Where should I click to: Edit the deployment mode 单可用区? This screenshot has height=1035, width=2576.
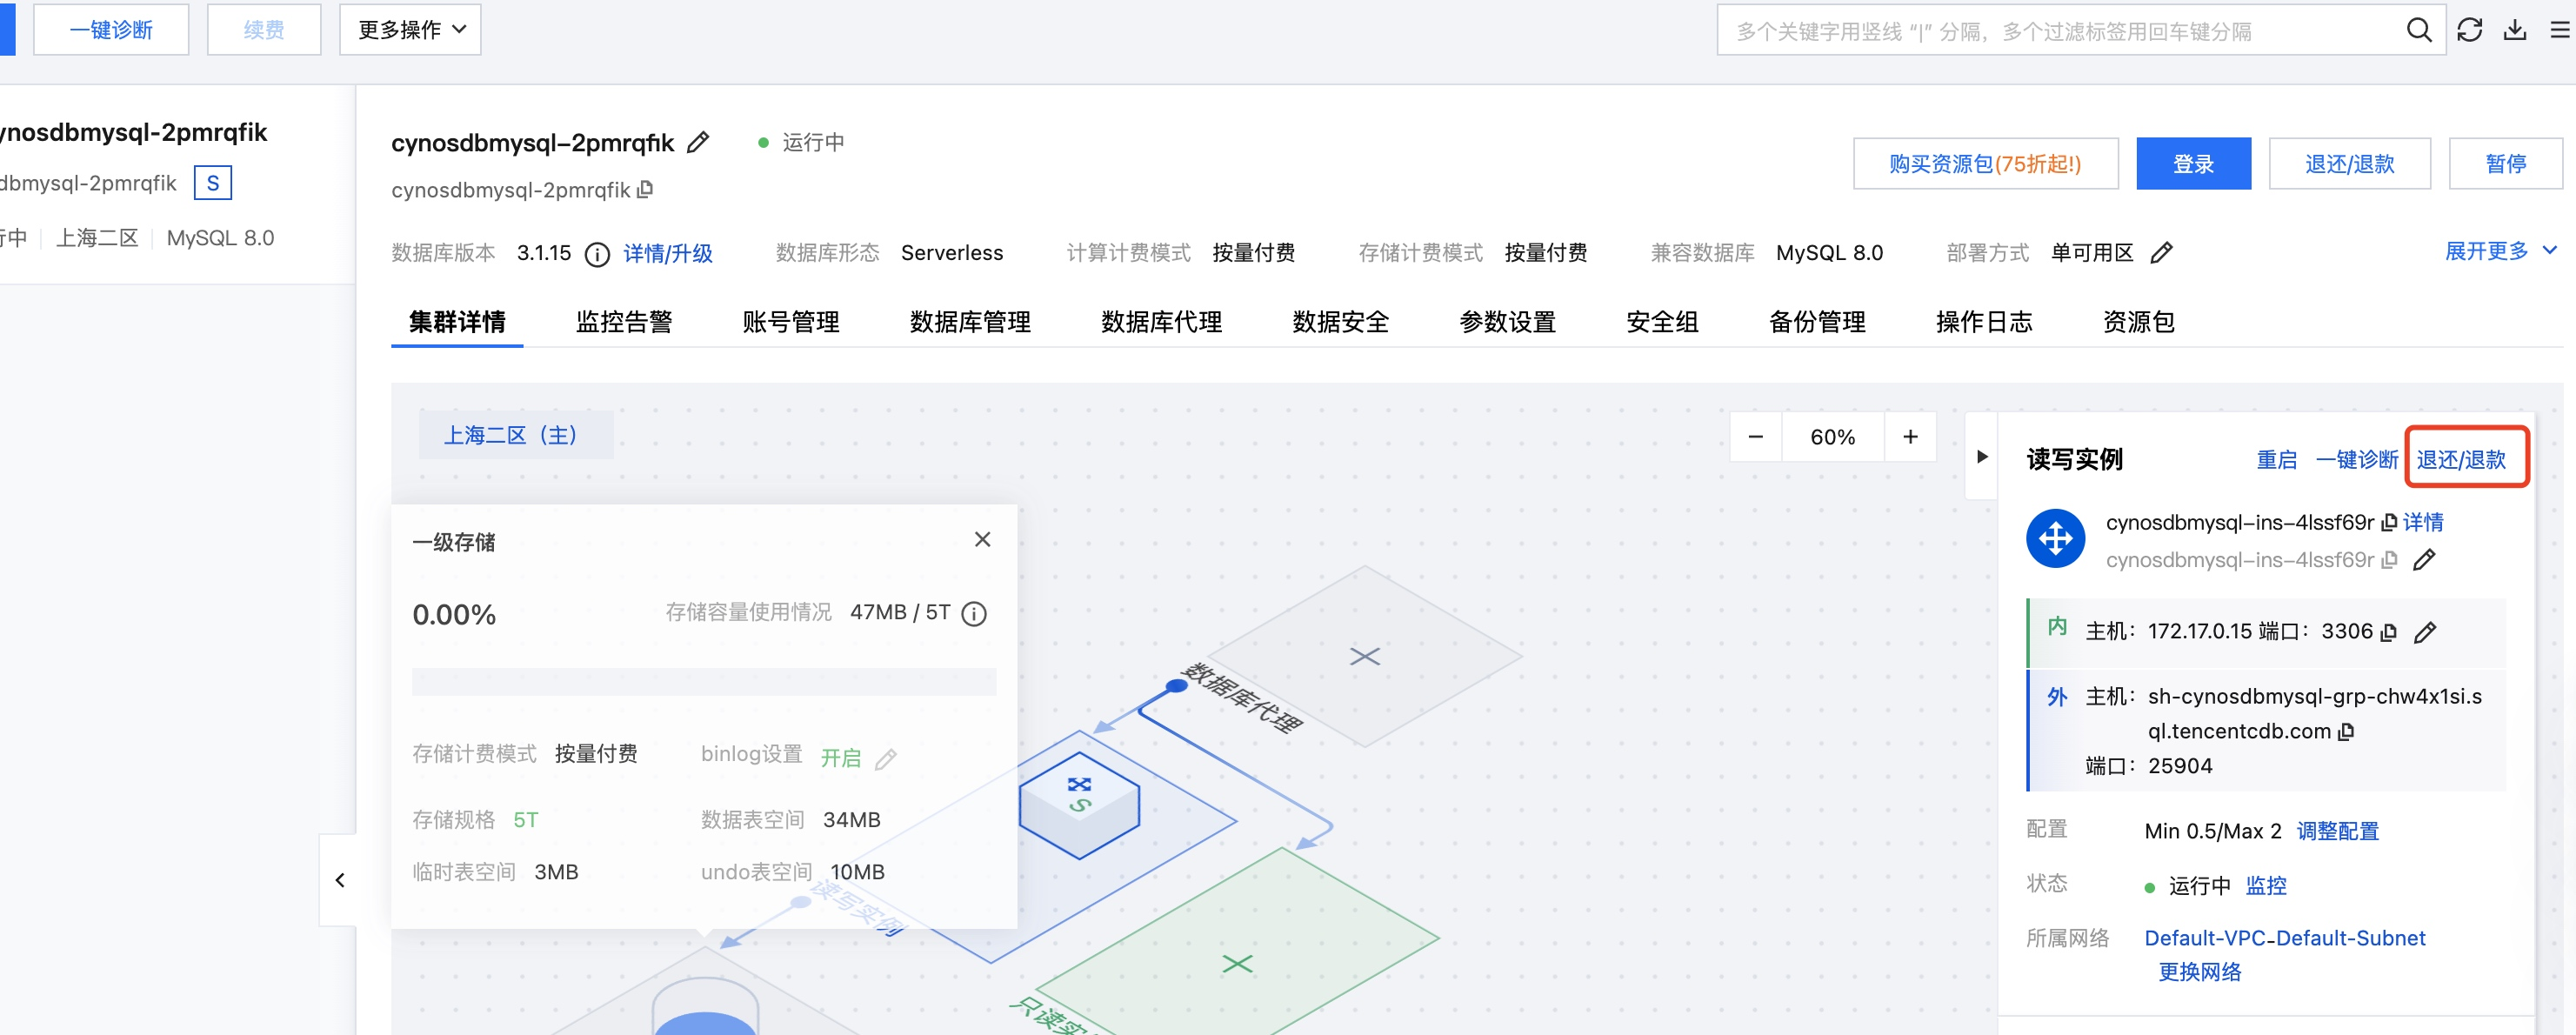coord(2161,253)
